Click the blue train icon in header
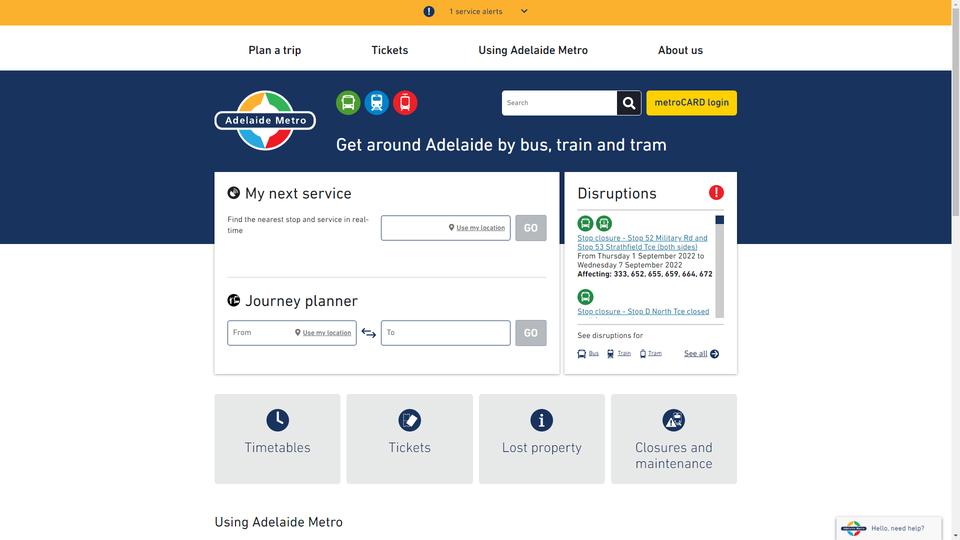The width and height of the screenshot is (960, 540). point(377,102)
